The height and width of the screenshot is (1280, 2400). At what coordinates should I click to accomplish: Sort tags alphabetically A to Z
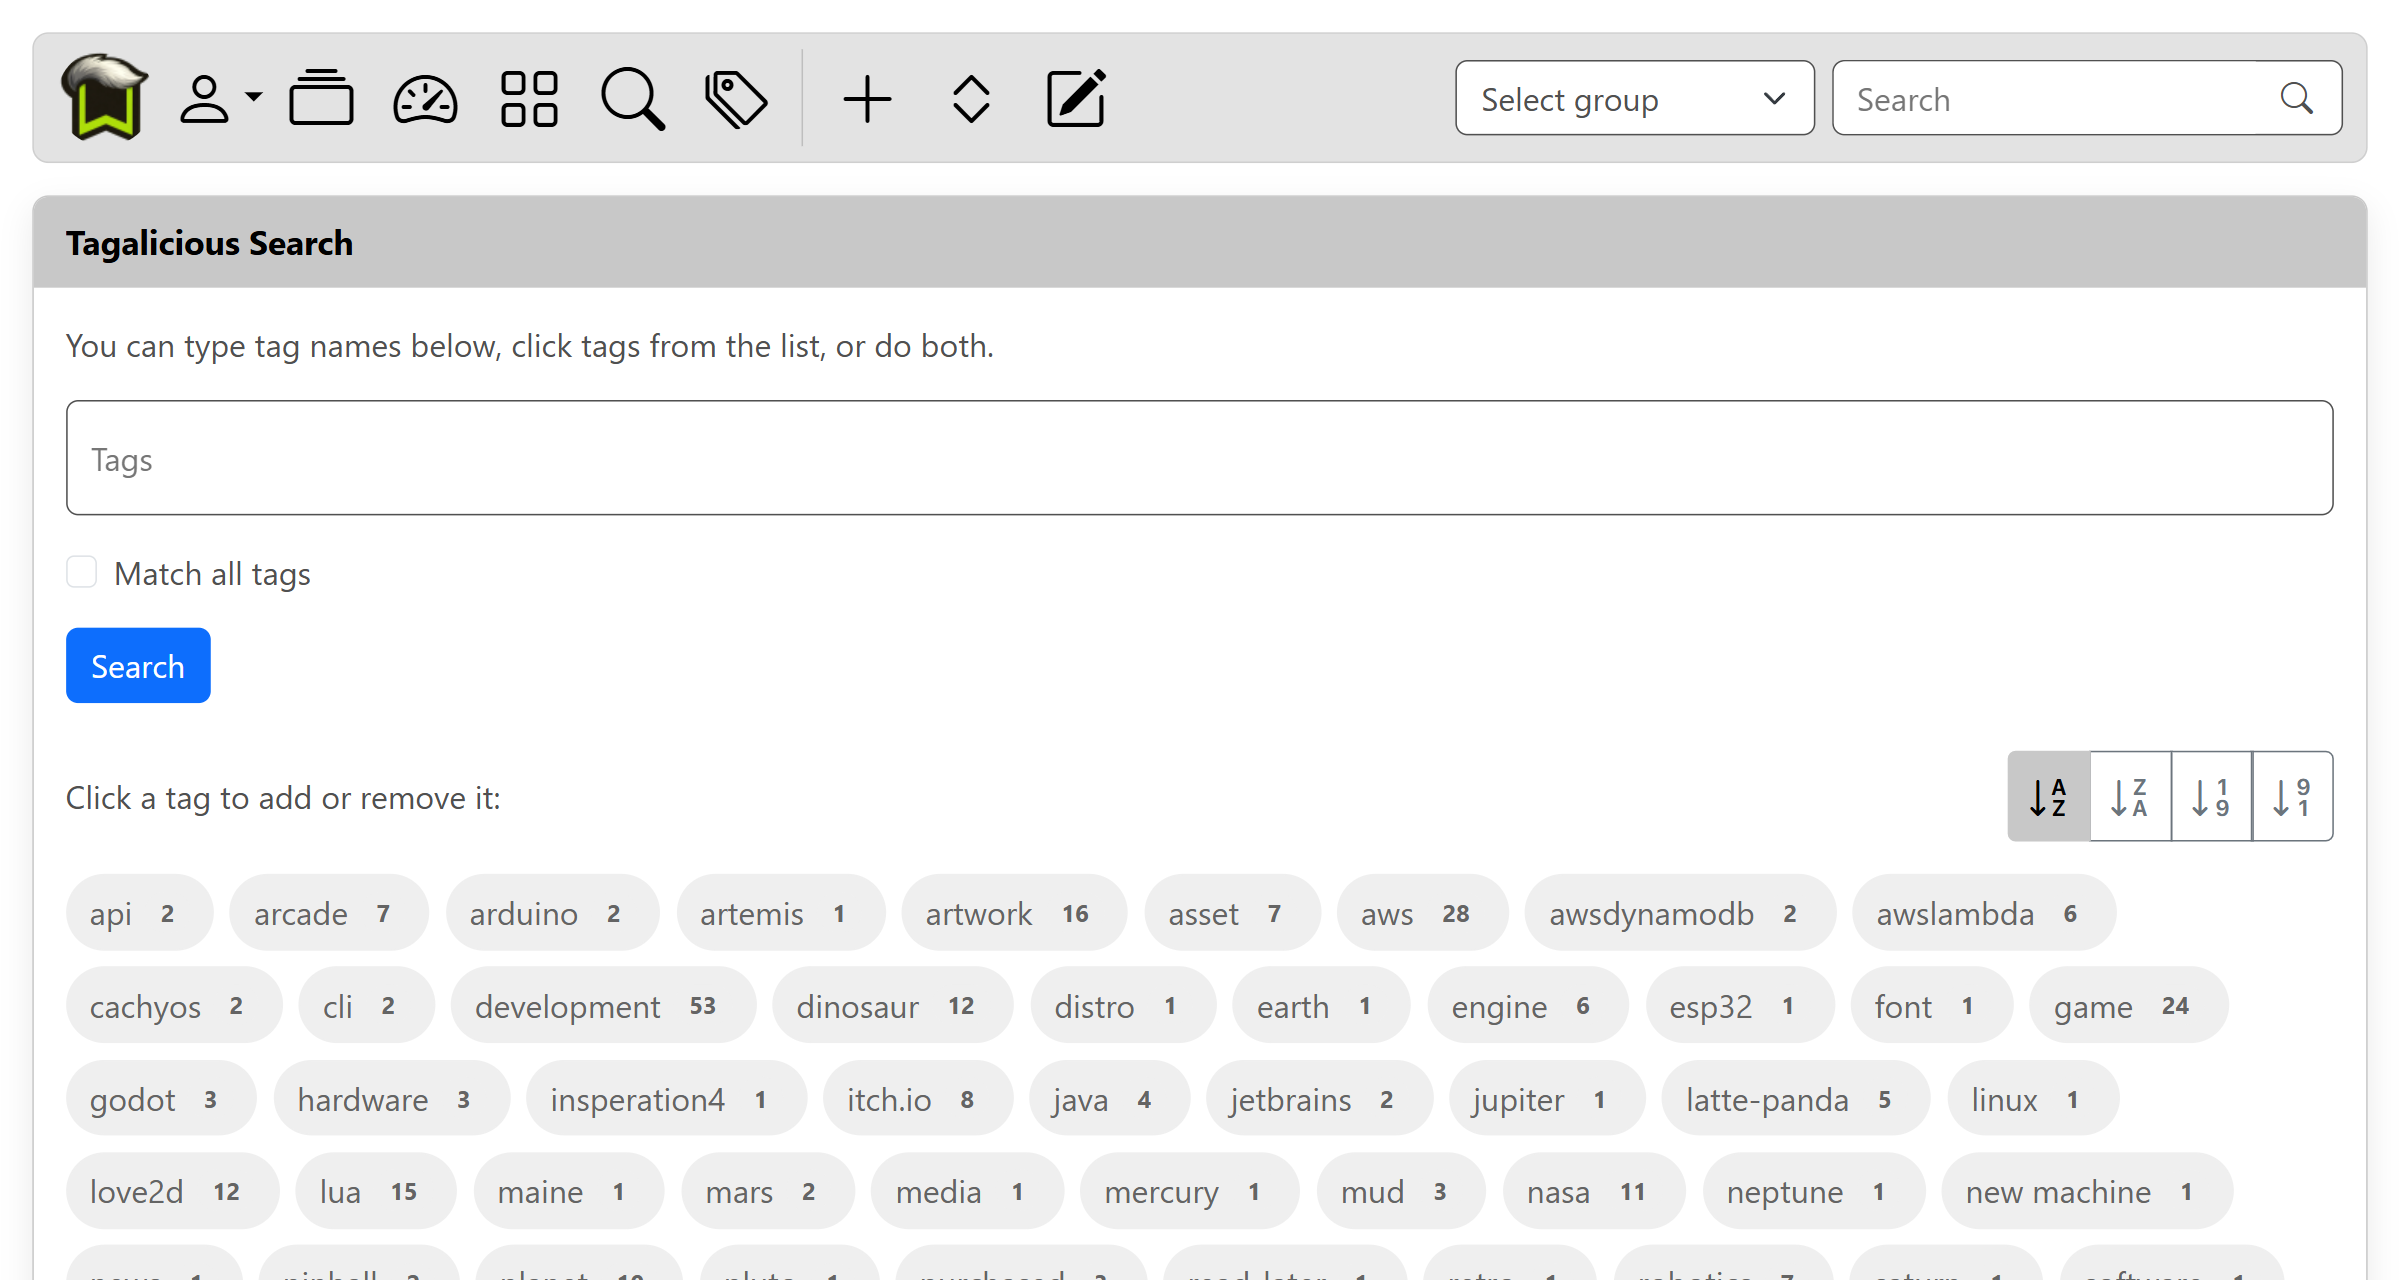click(2048, 797)
